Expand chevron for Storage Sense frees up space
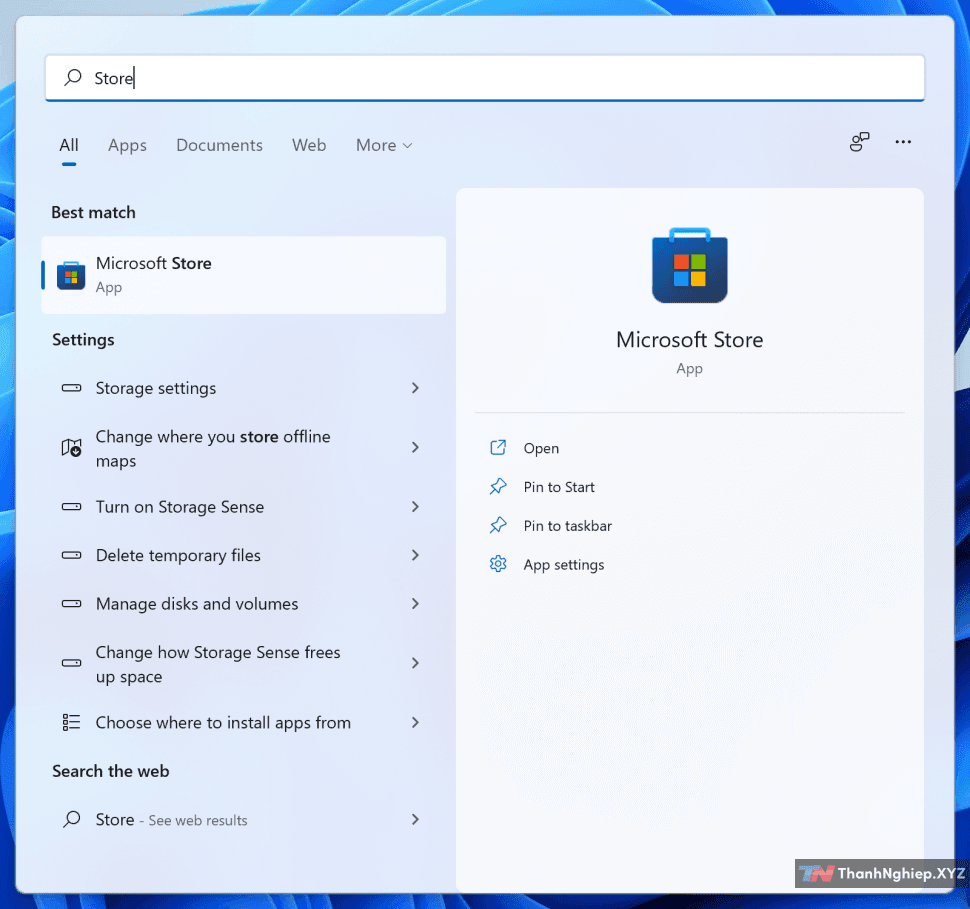The width and height of the screenshot is (970, 909). coord(415,663)
